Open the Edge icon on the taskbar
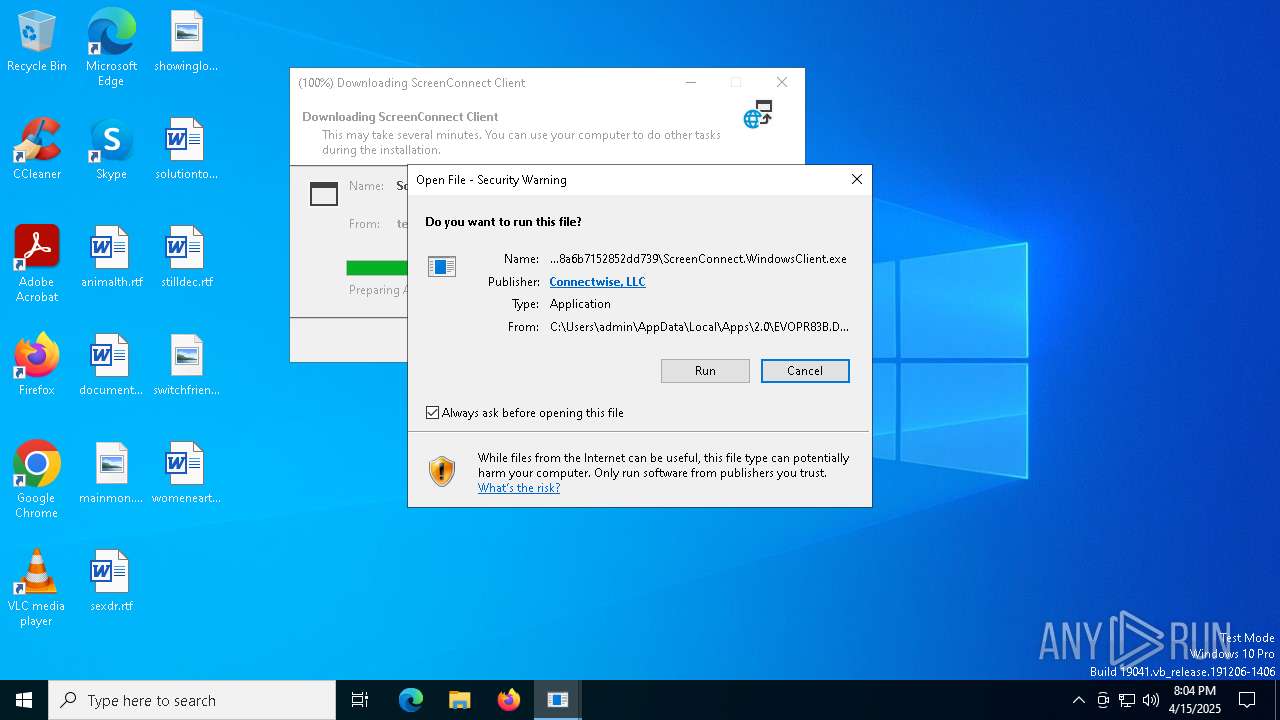 click(x=411, y=700)
